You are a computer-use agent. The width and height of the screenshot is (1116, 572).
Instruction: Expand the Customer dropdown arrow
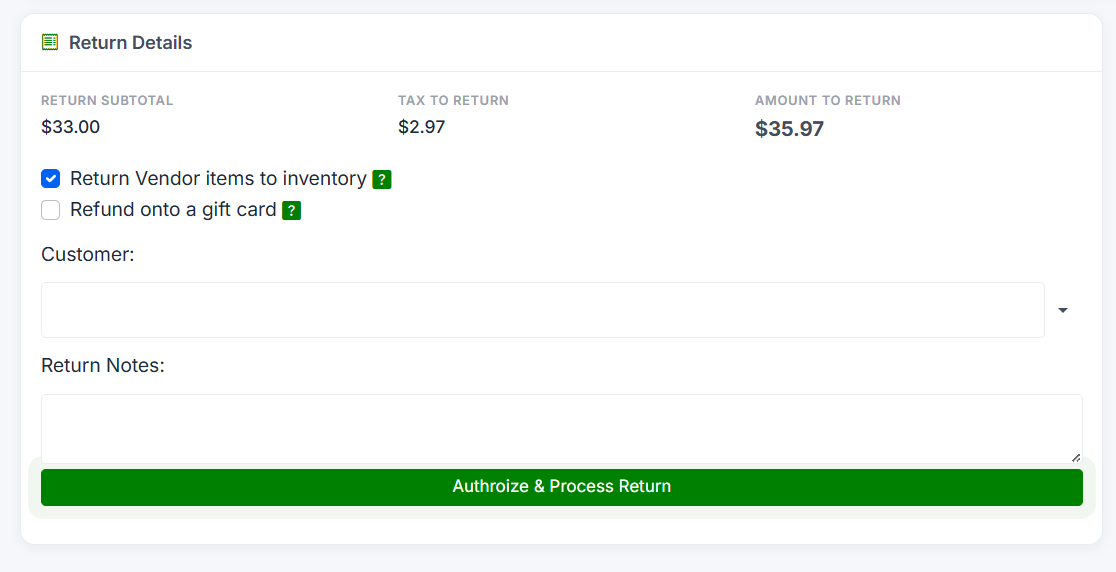(1063, 310)
